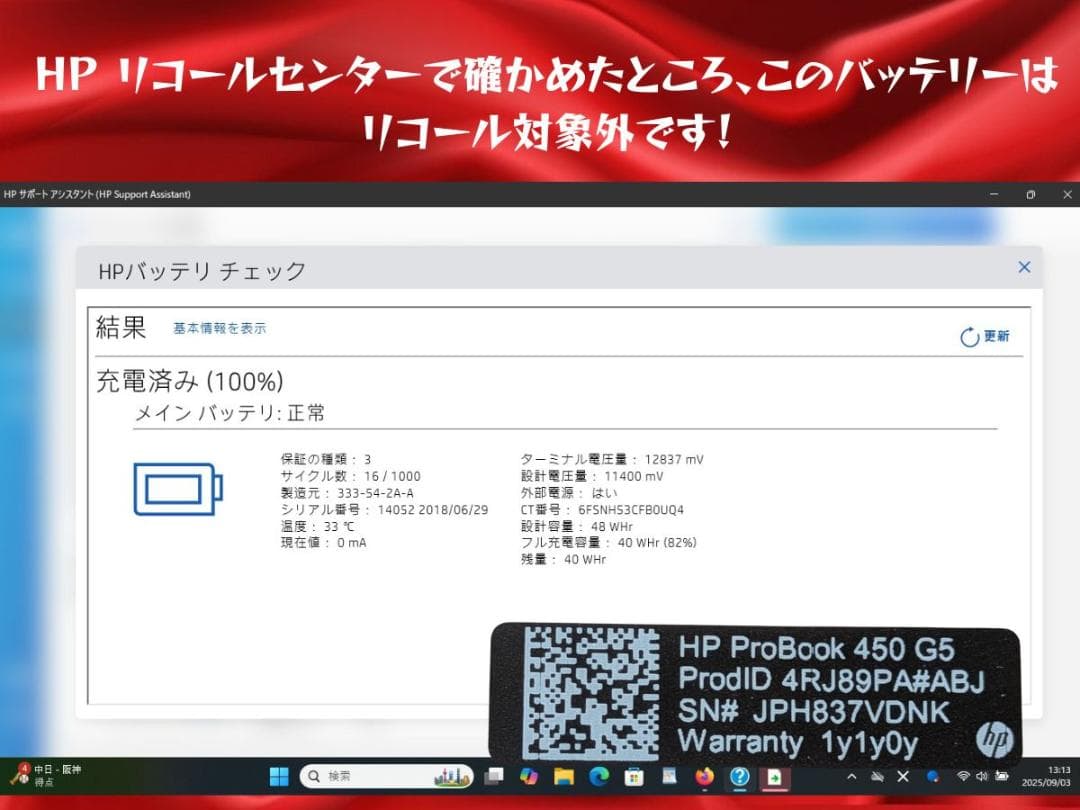Open Wi-Fi network settings from tray
The width and height of the screenshot is (1080, 810).
963,775
